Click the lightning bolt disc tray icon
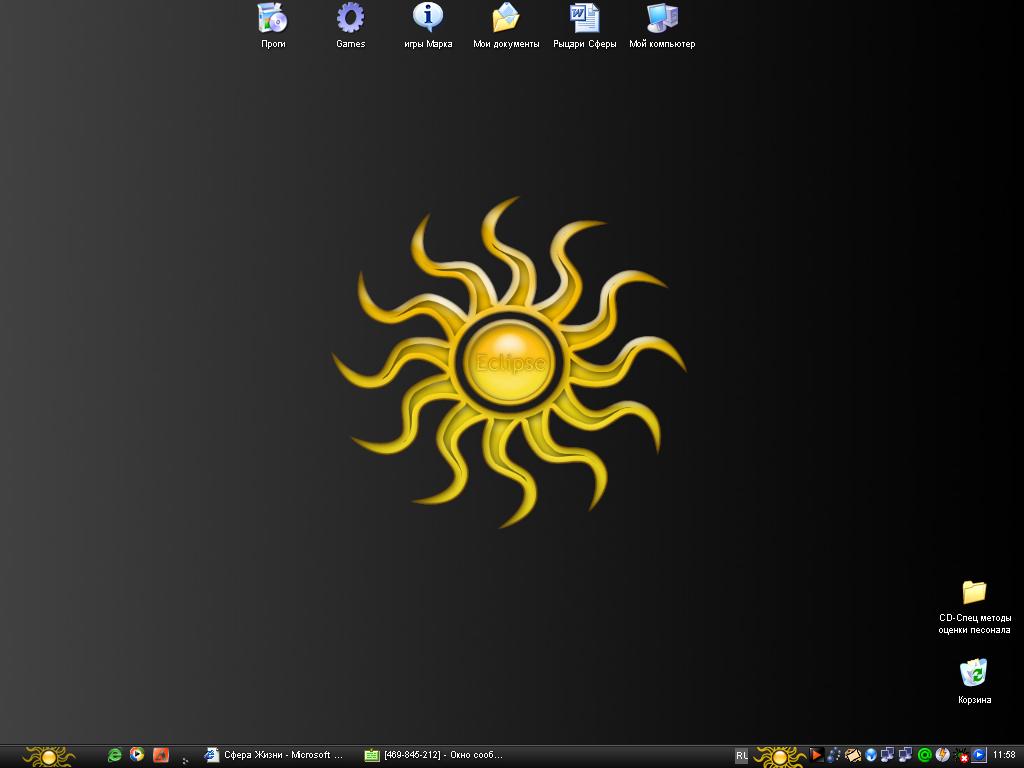The height and width of the screenshot is (768, 1024). coord(942,756)
